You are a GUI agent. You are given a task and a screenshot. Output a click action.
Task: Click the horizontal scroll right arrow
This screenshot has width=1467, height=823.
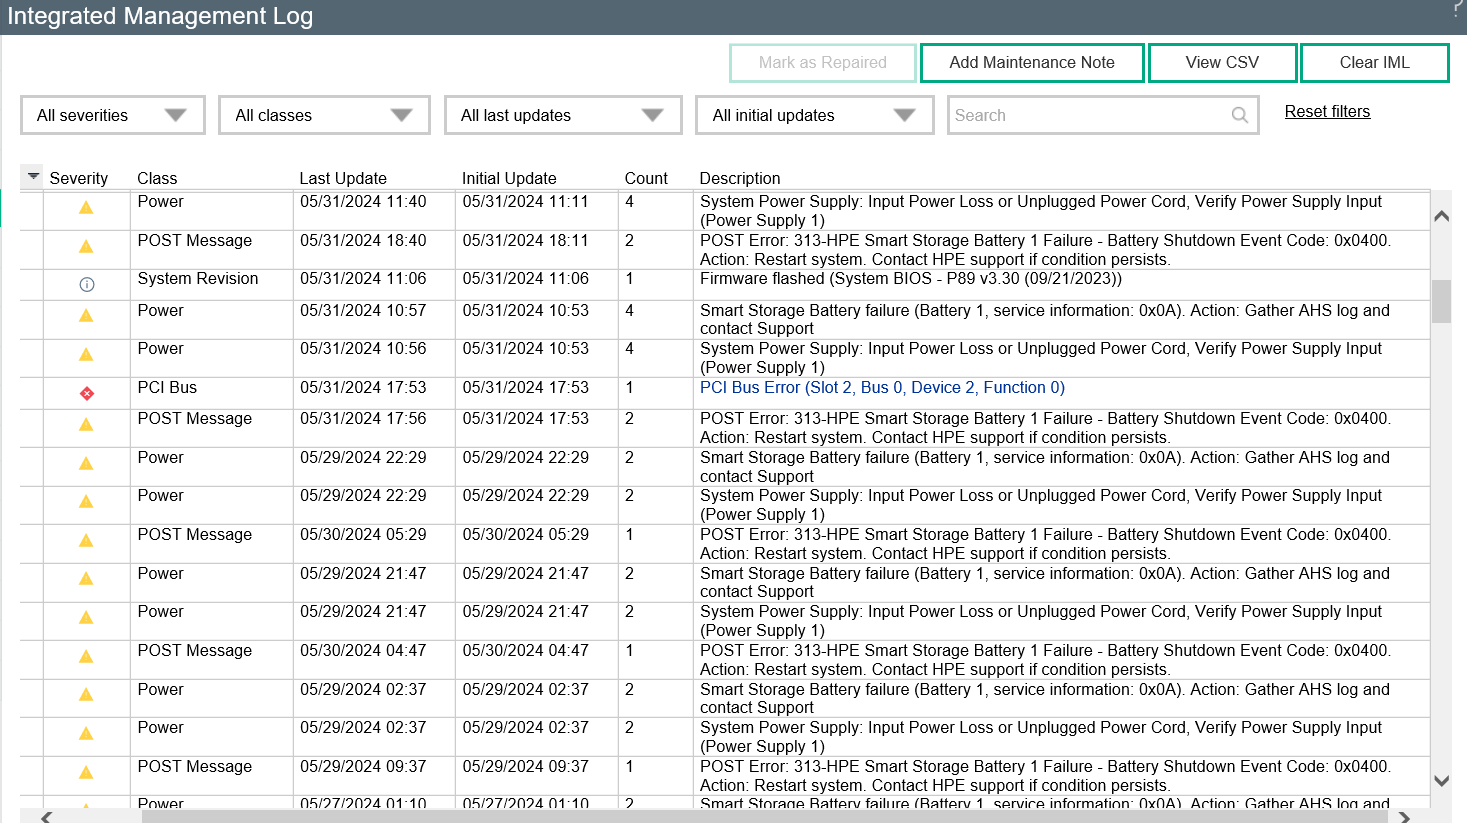click(x=1404, y=817)
